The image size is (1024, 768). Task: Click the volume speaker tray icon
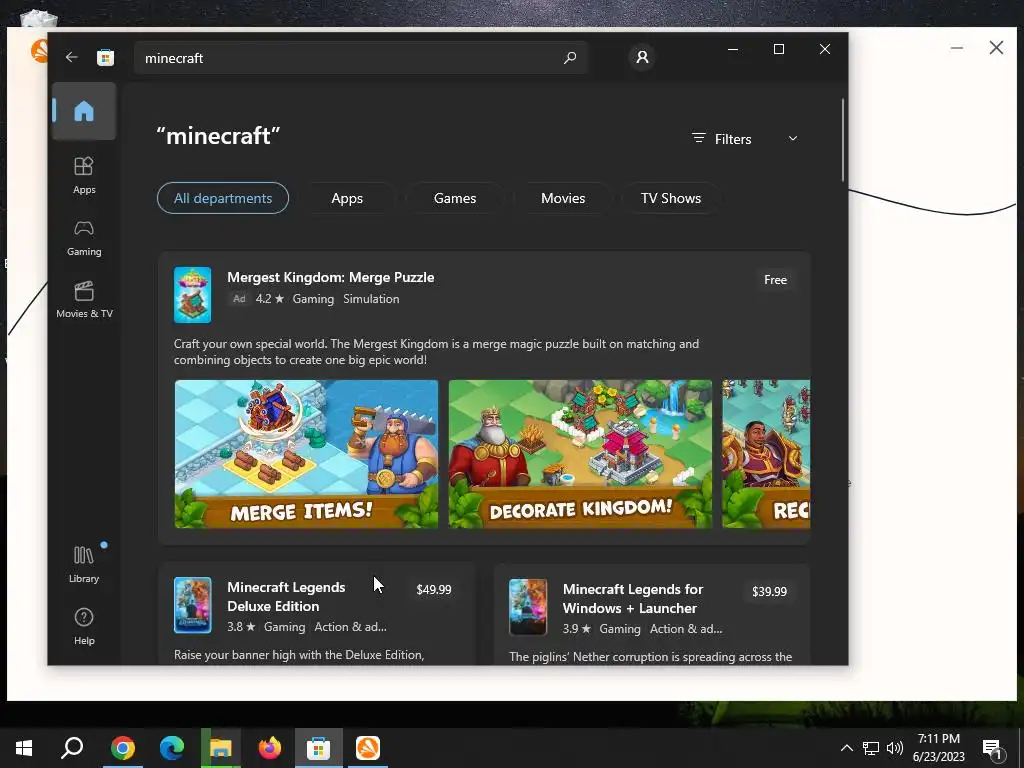(x=895, y=748)
